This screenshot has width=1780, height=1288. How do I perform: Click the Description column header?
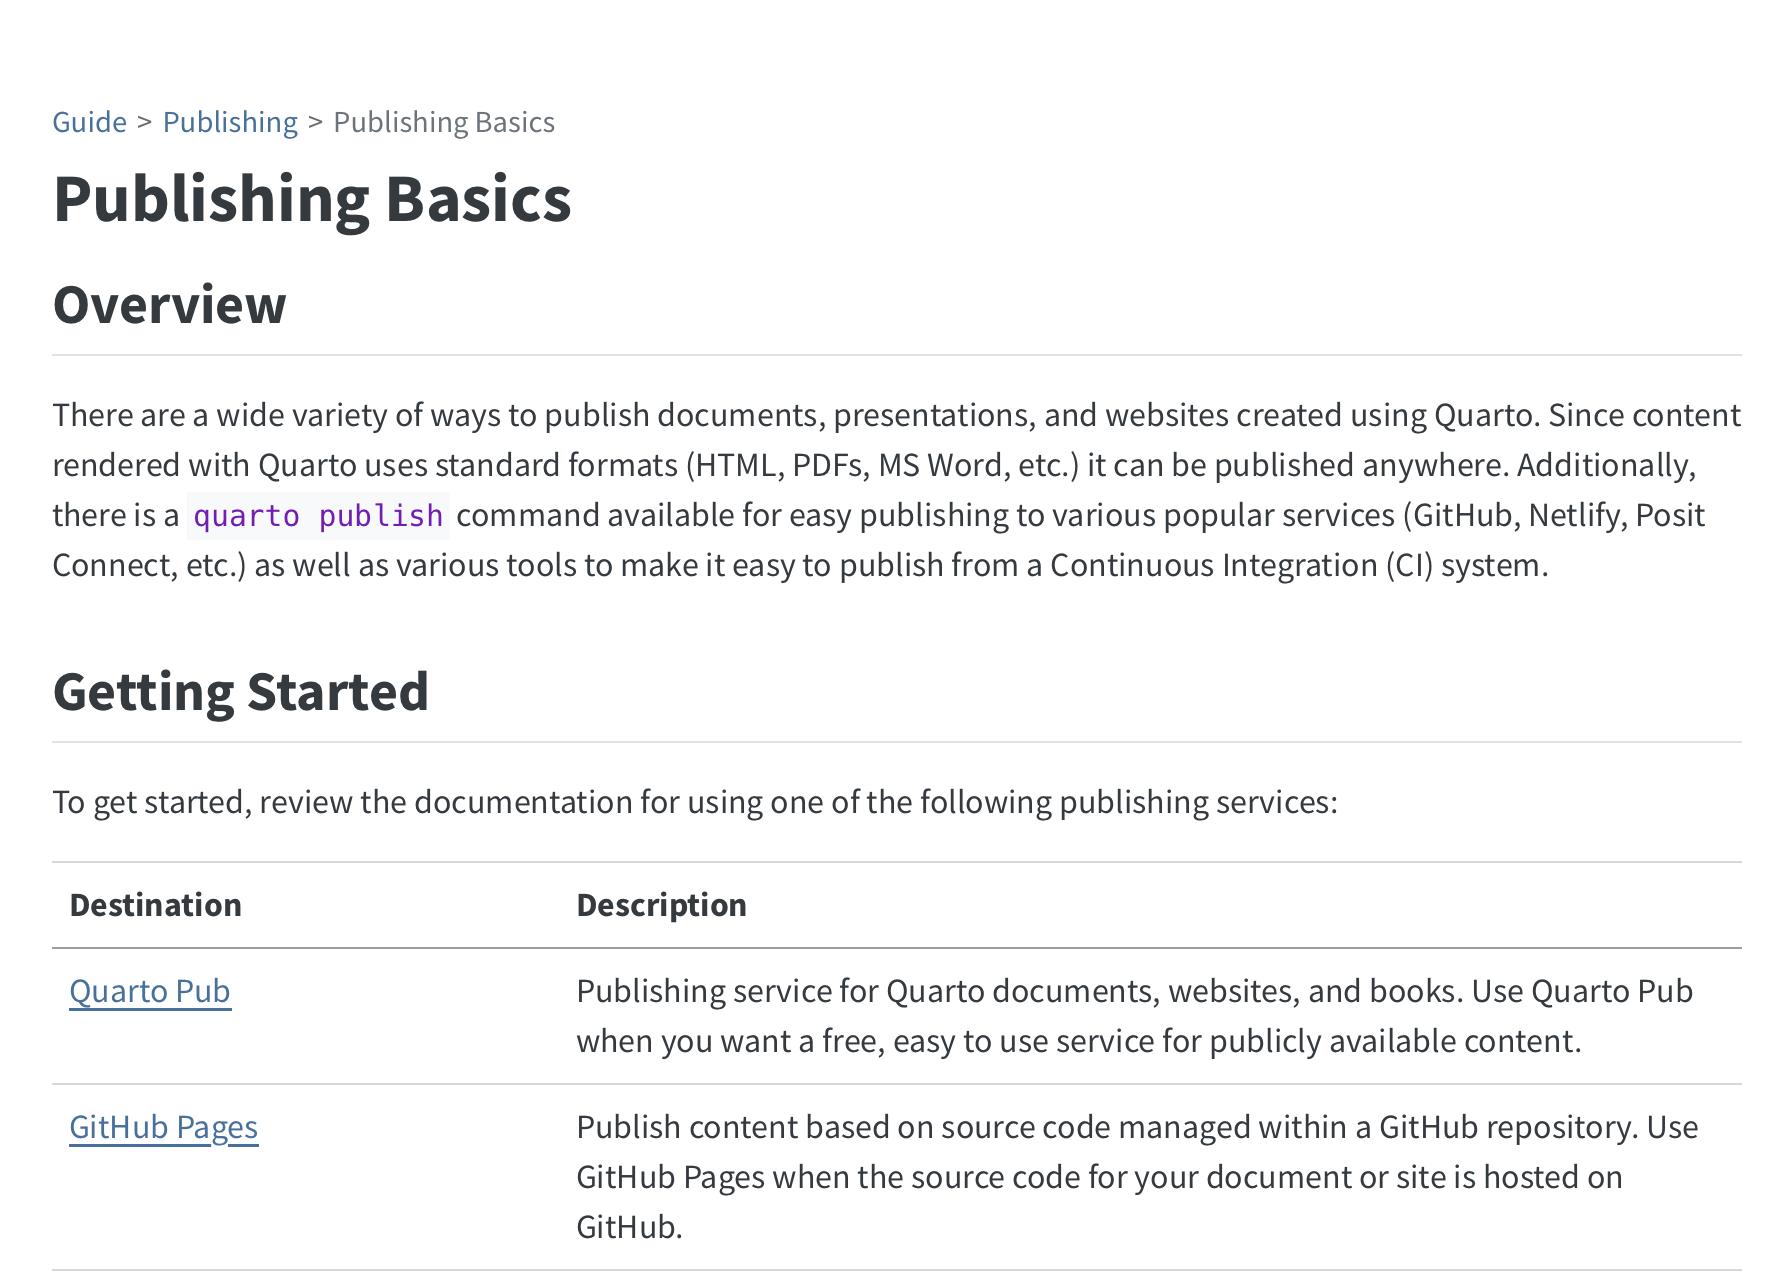661,905
